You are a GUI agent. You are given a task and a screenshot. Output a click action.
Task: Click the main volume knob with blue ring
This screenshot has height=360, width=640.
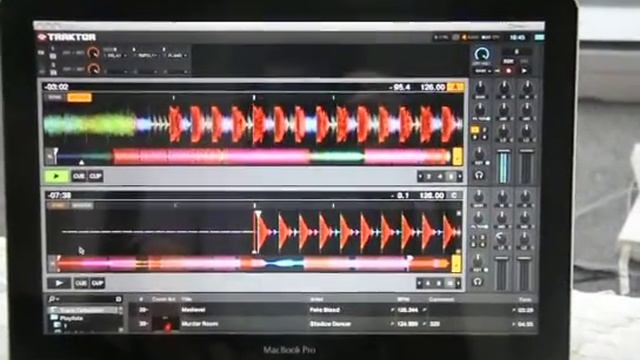482,55
